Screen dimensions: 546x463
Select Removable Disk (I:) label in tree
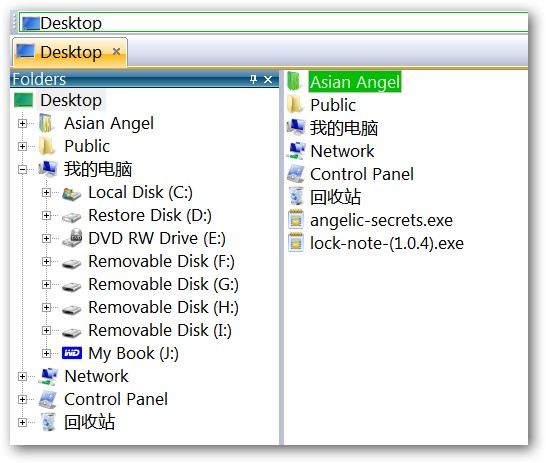coord(160,330)
